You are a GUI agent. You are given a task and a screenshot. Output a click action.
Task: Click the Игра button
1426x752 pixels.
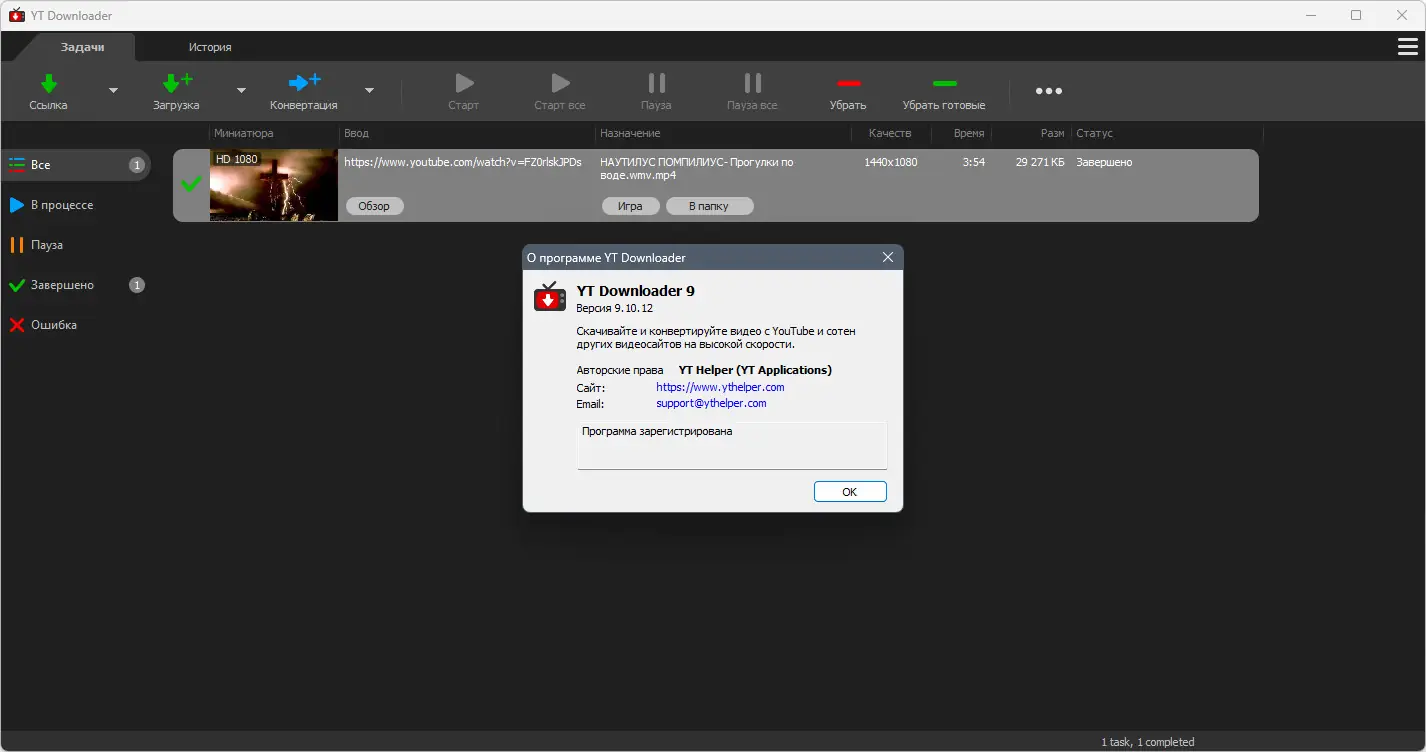(630, 206)
